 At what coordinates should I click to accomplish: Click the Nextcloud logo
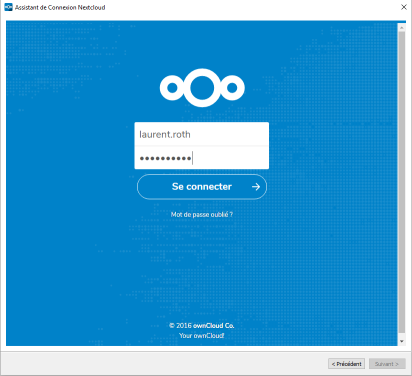click(x=202, y=88)
